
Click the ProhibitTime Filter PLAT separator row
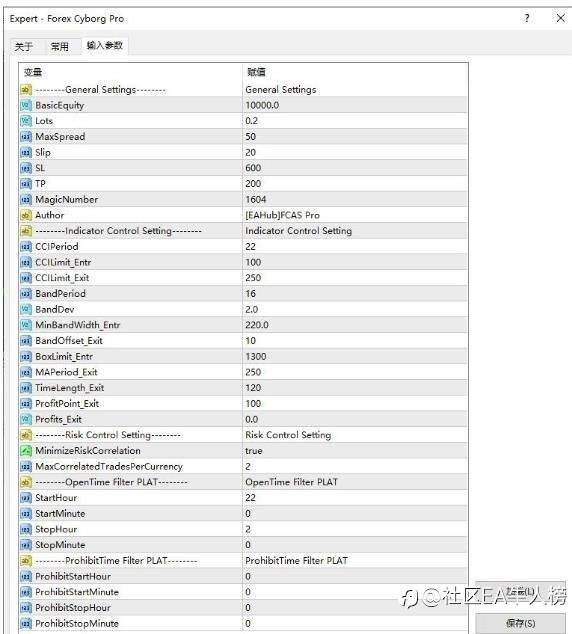coord(243,561)
